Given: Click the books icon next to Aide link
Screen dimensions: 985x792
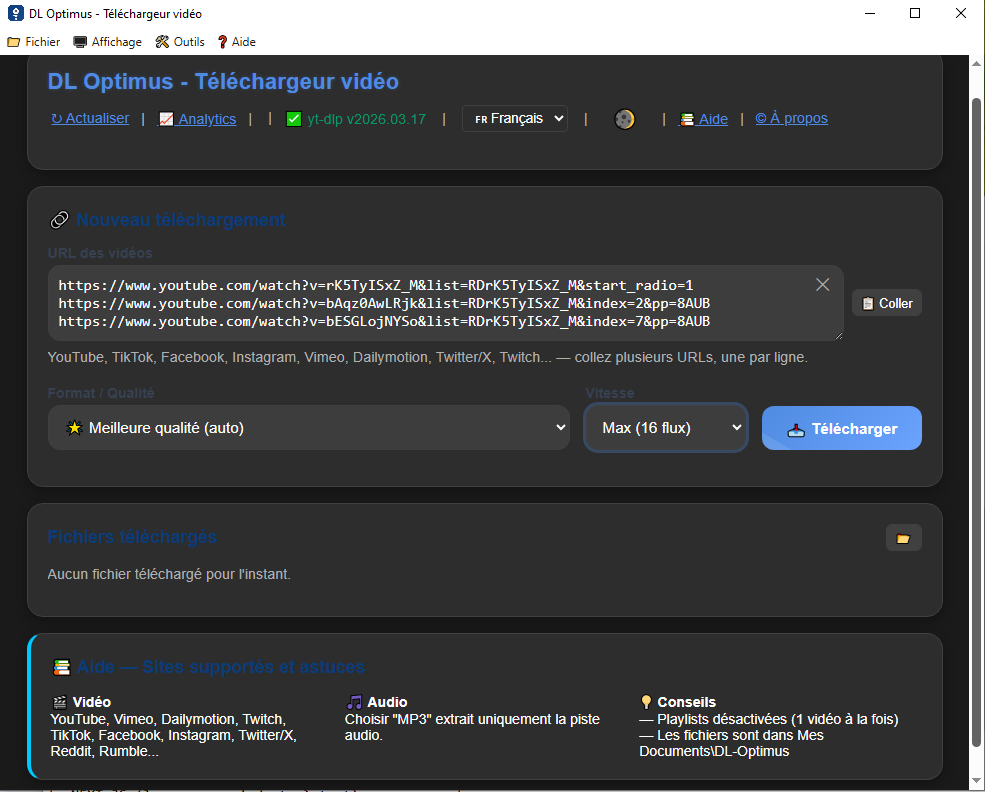Looking at the screenshot, I should [687, 119].
